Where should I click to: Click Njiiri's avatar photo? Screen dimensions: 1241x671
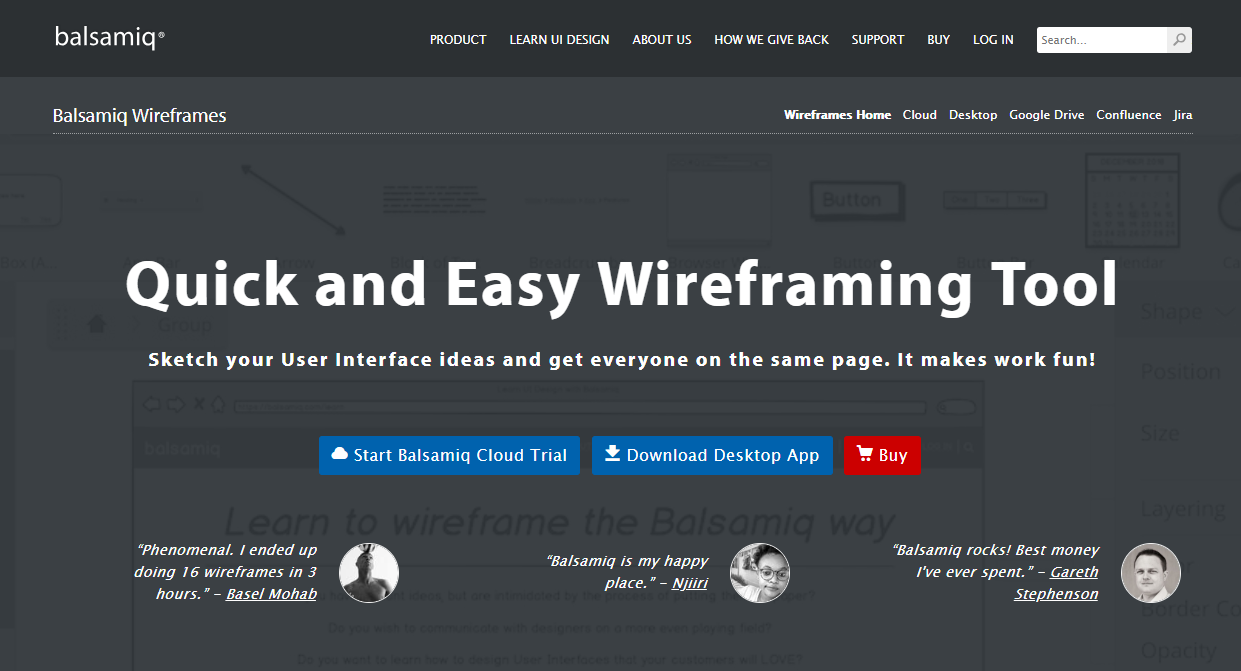click(x=760, y=573)
